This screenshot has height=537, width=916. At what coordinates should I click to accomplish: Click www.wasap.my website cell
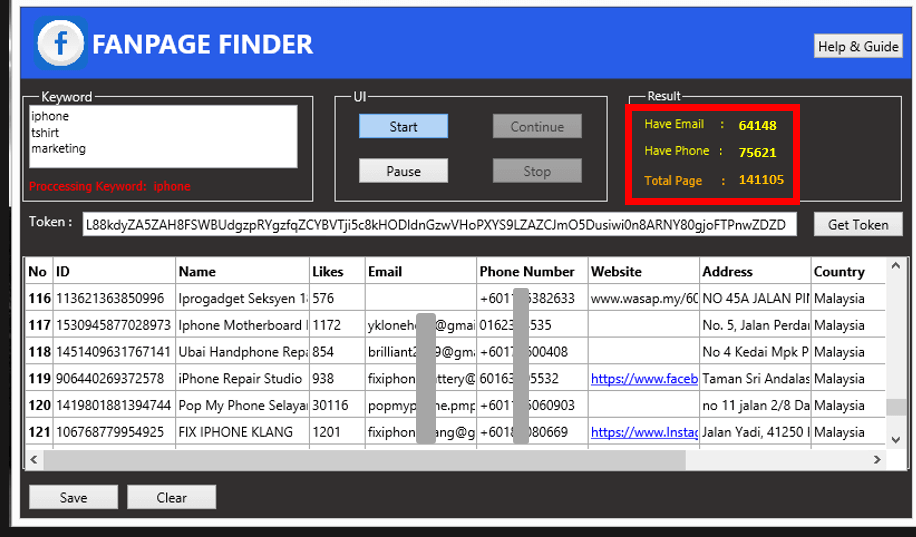644,298
